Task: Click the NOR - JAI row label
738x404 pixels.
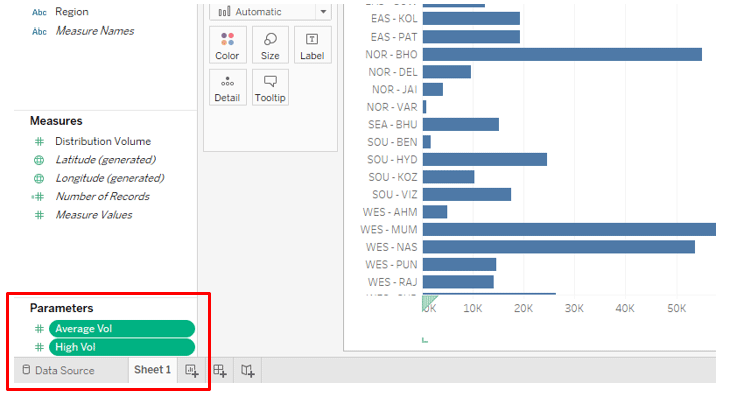Action: (394, 89)
